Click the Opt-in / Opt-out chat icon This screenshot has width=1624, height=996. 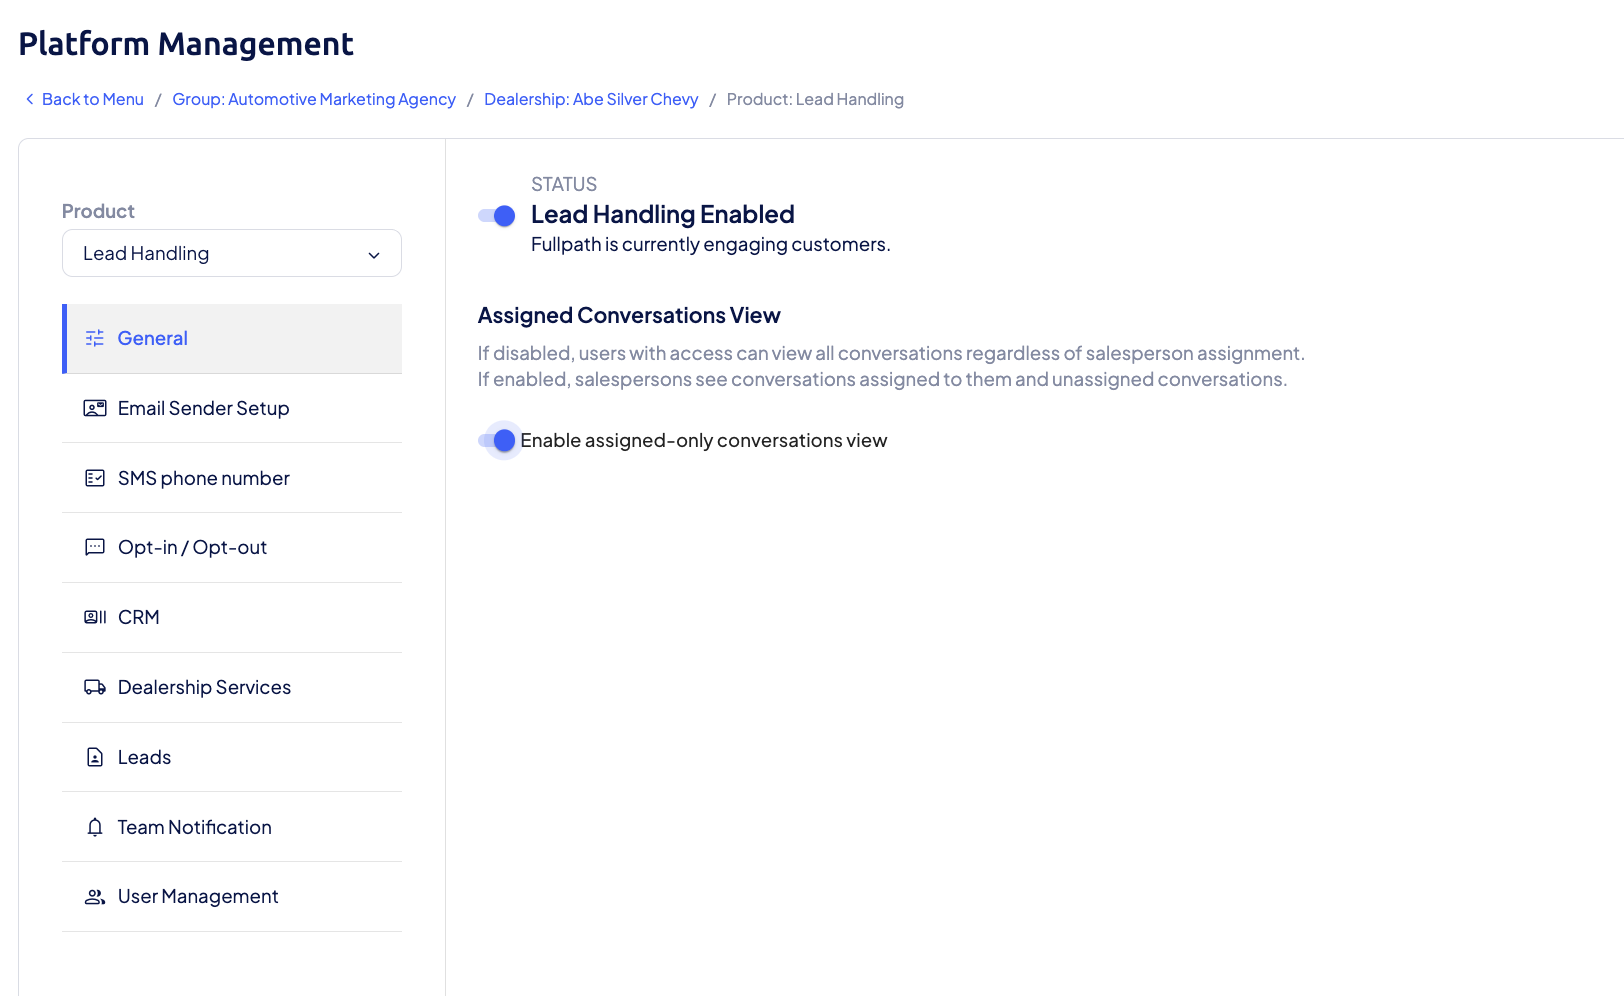point(95,547)
